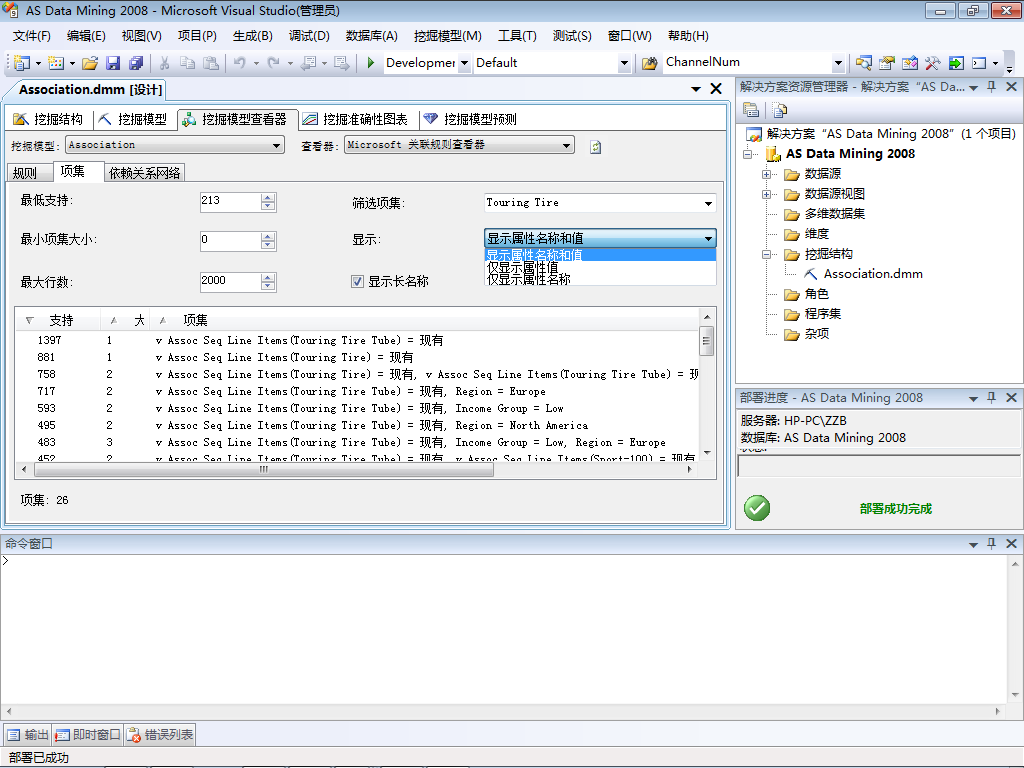Switch to the 挖掘准确性图表 tab
The height and width of the screenshot is (768, 1024).
click(355, 119)
